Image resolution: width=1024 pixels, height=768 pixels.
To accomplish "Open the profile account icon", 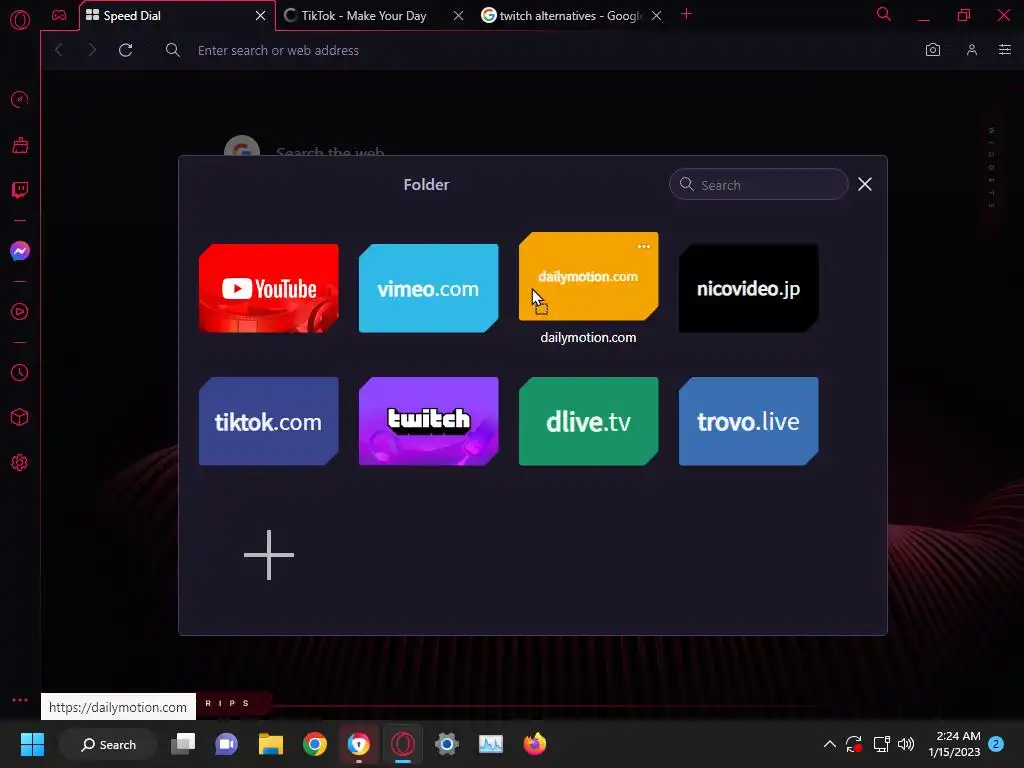I will [x=972, y=50].
